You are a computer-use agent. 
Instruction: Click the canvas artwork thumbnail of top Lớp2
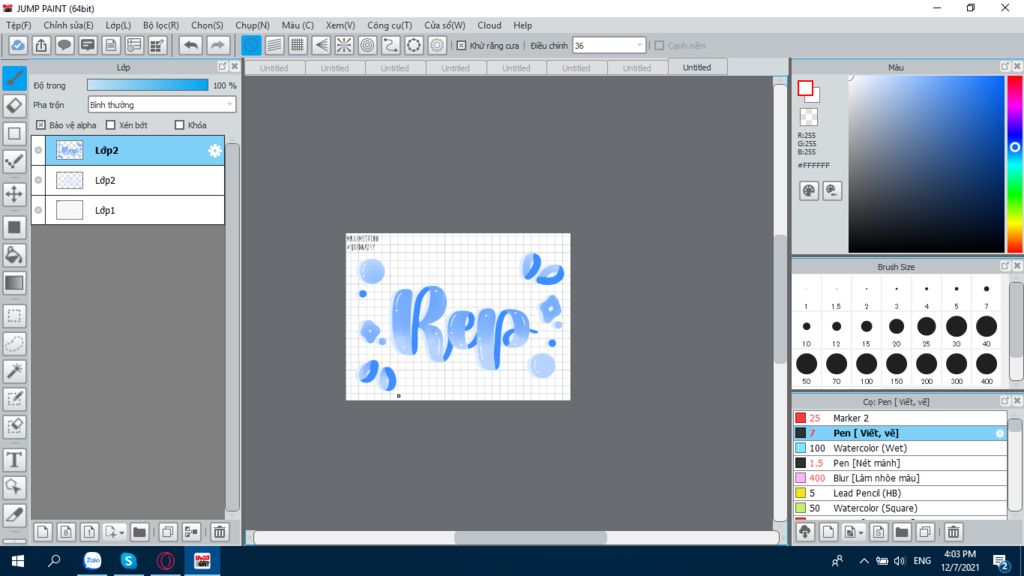coord(69,150)
